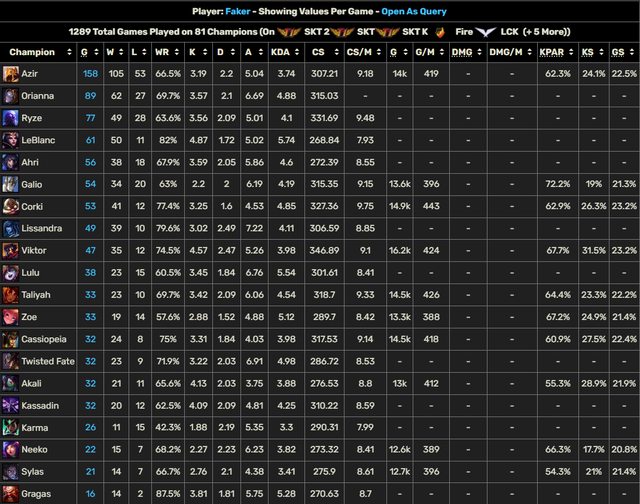Open Gragas's 16 games link

tap(91, 493)
